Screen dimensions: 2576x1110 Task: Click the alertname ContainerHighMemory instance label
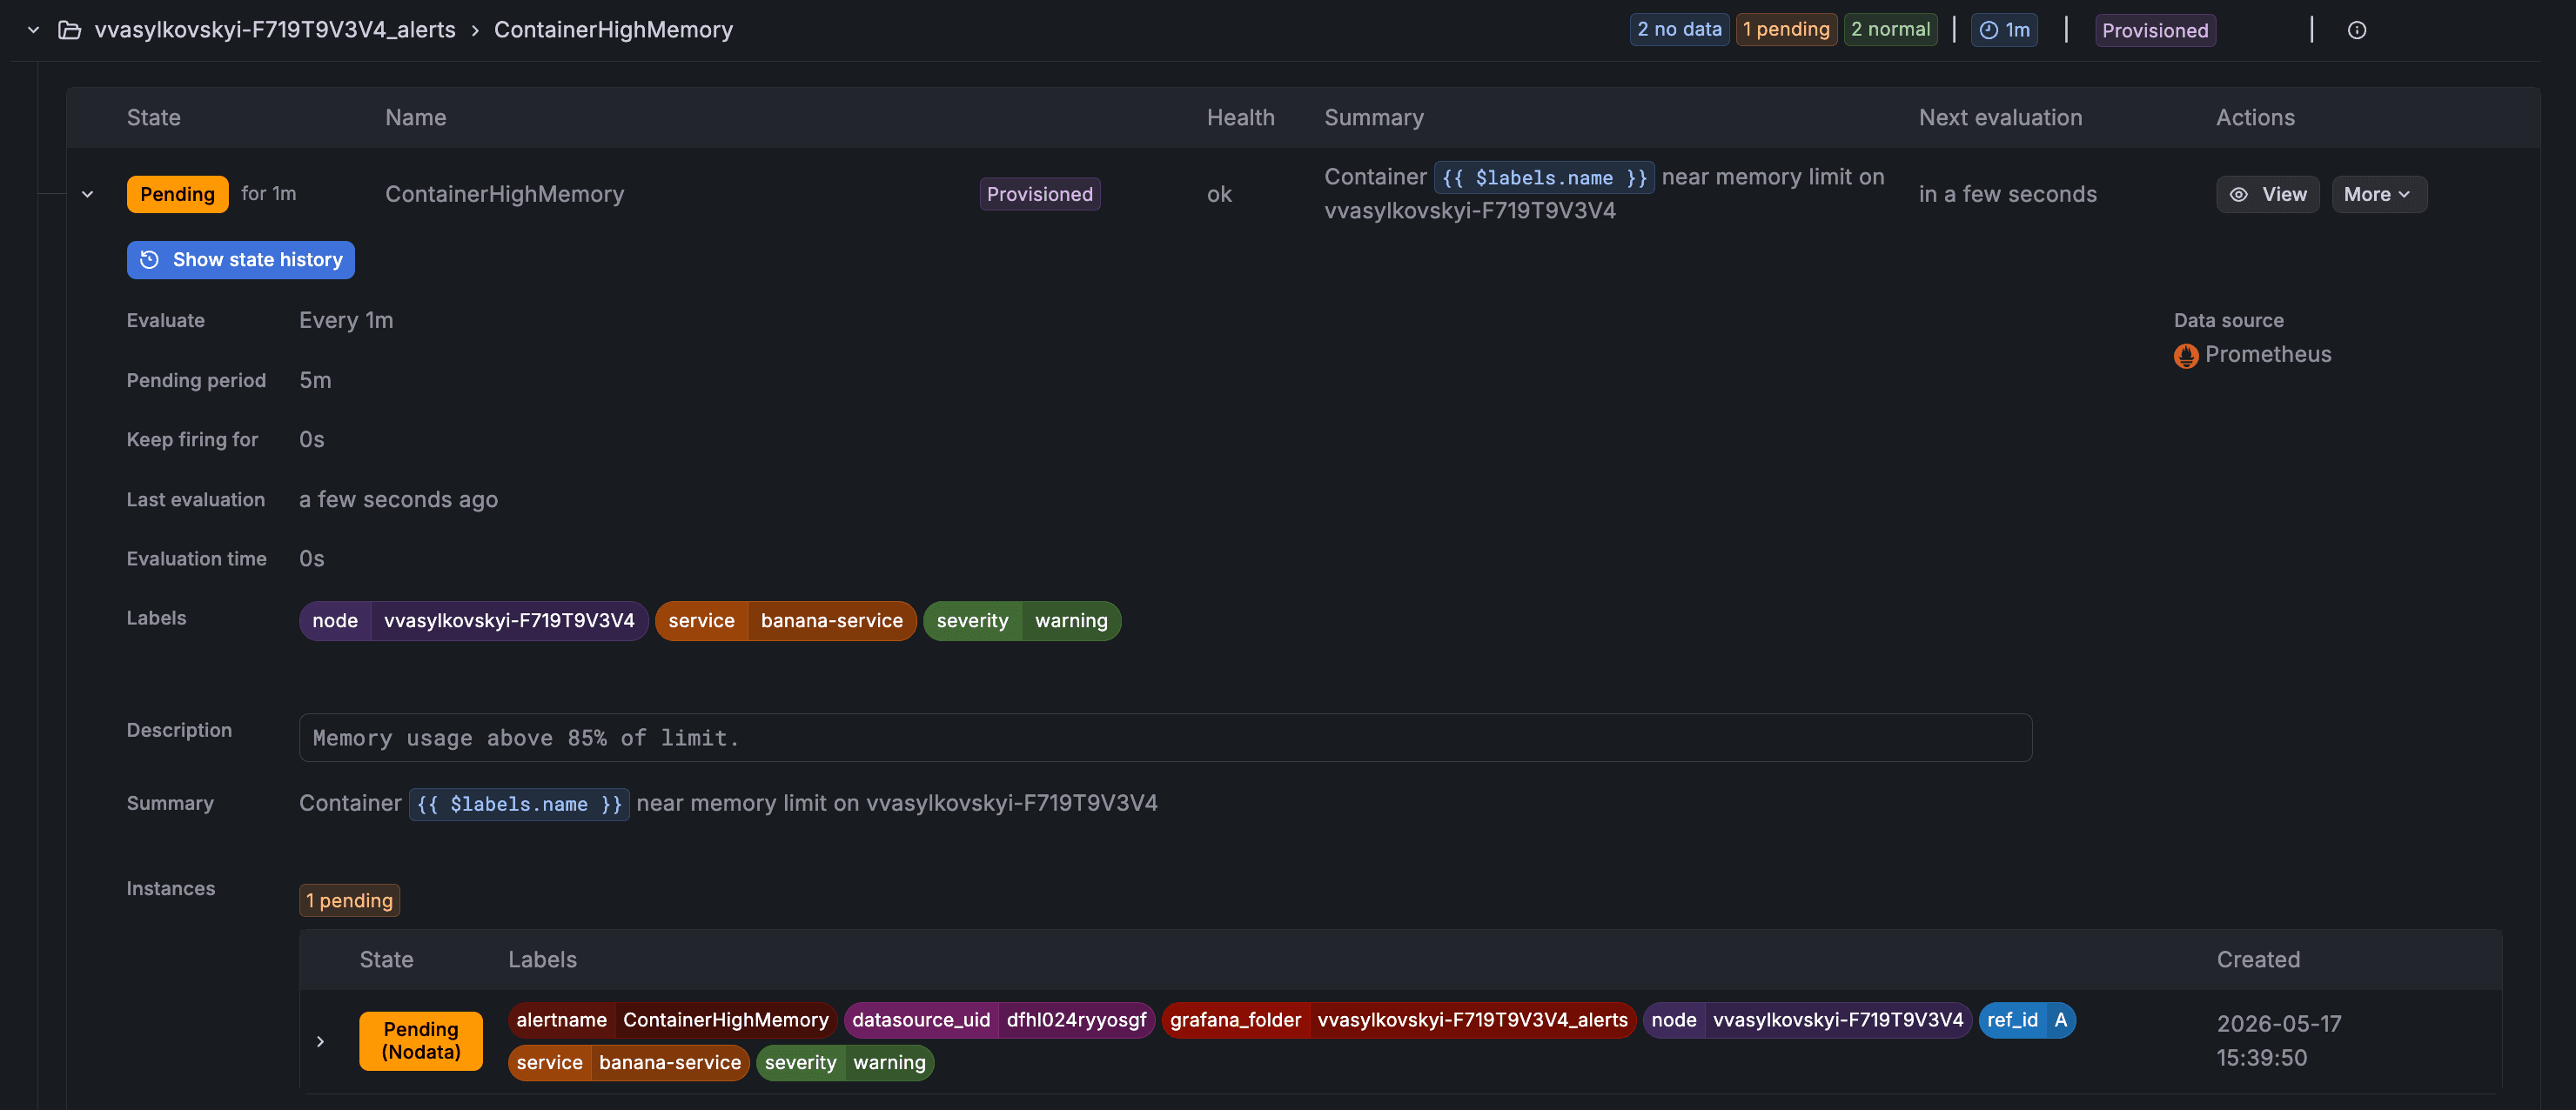click(x=673, y=1020)
